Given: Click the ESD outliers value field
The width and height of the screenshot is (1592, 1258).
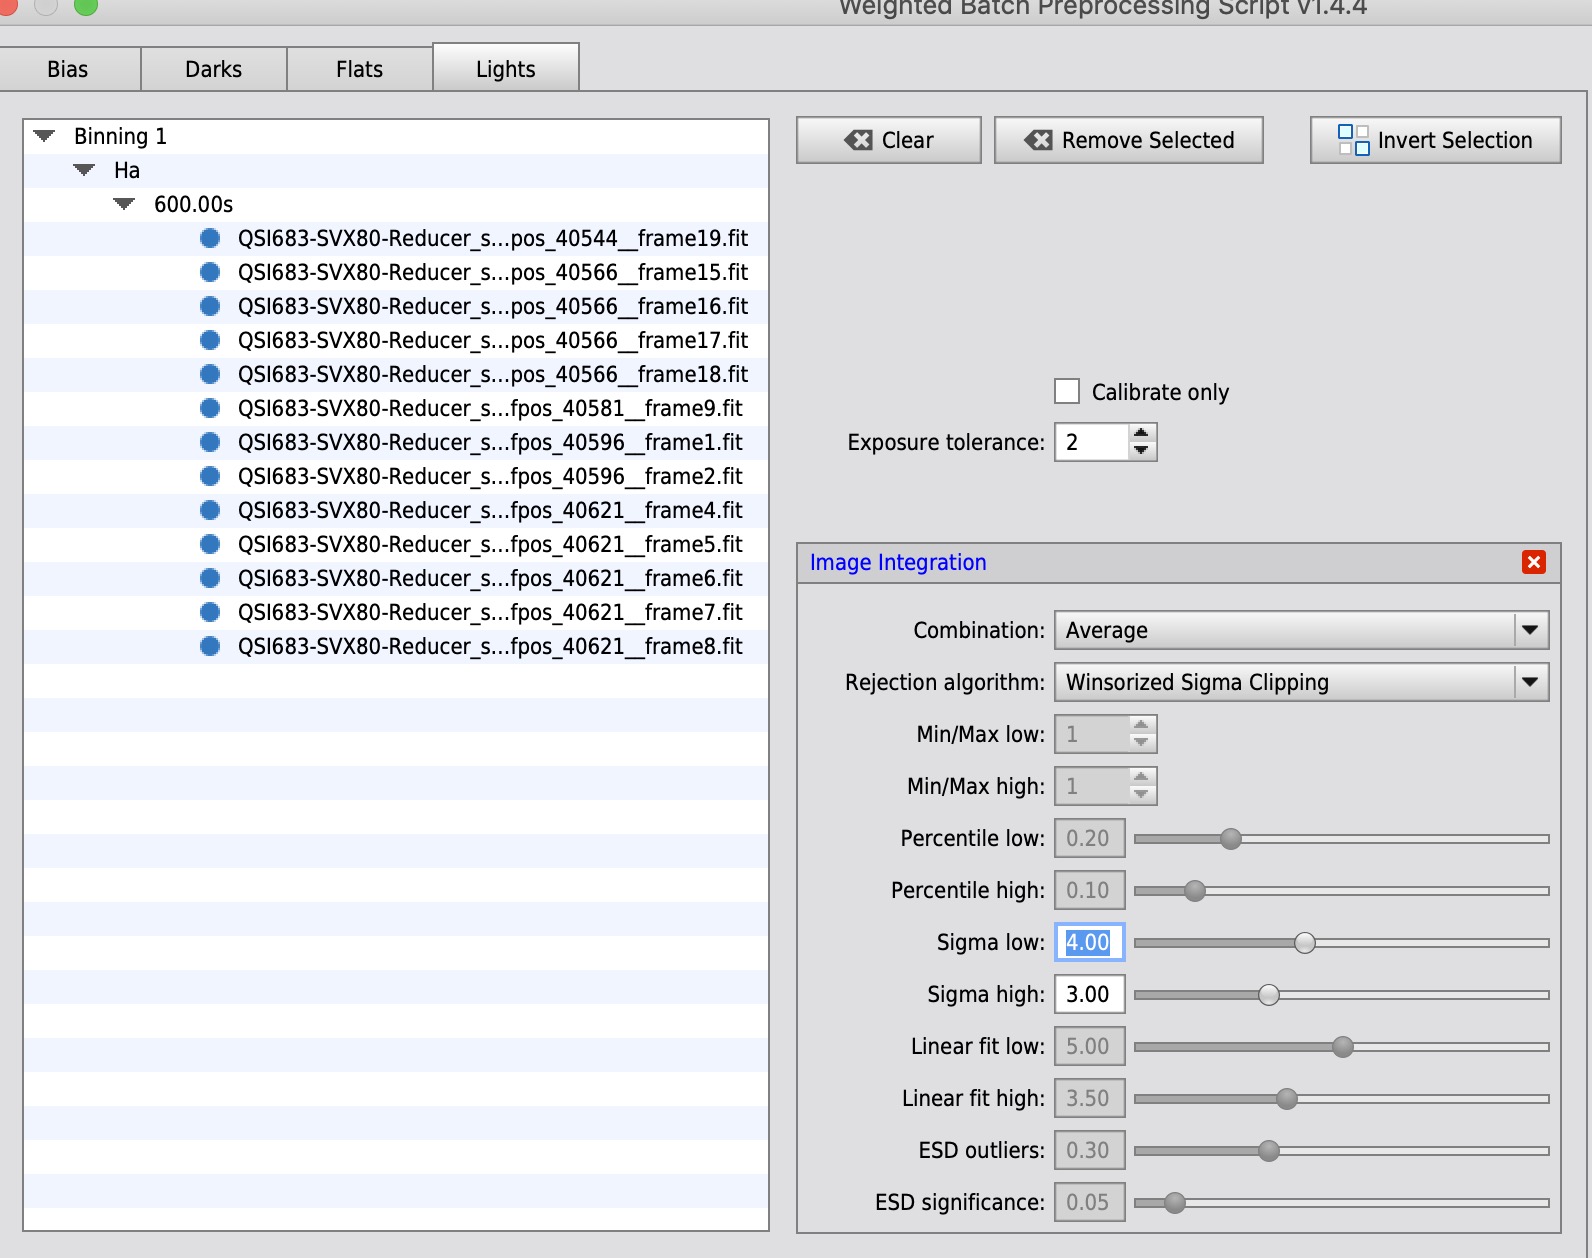Looking at the screenshot, I should click(x=1090, y=1150).
